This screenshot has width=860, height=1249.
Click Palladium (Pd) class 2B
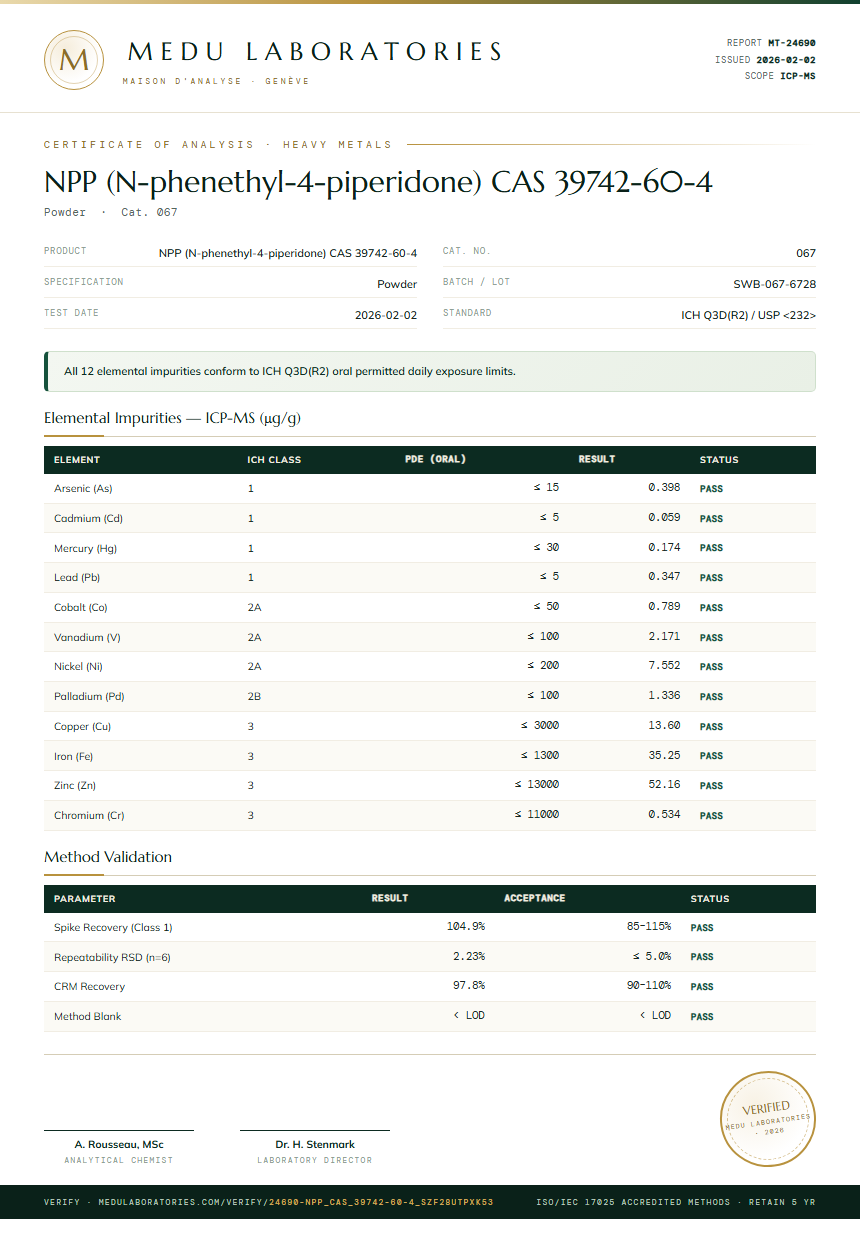tap(254, 696)
